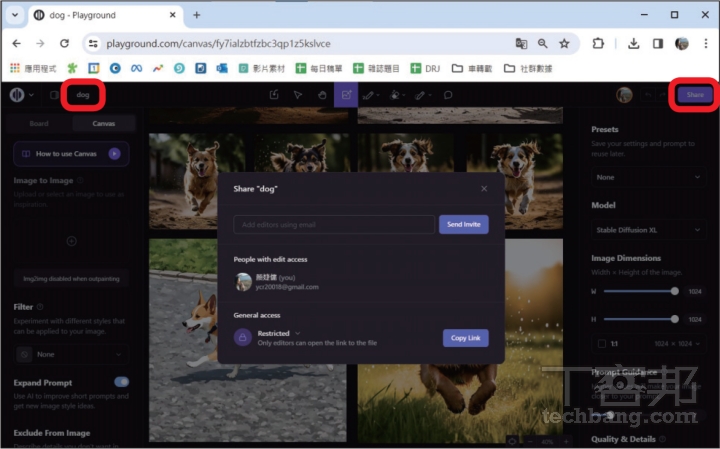Open the Restricted access dropdown

pos(278,333)
